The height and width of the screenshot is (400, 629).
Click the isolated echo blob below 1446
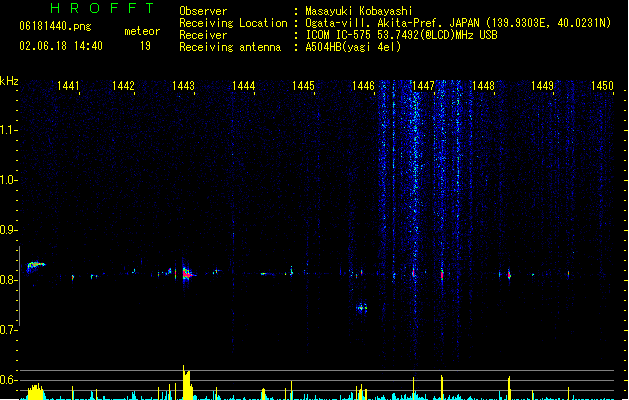(x=361, y=308)
